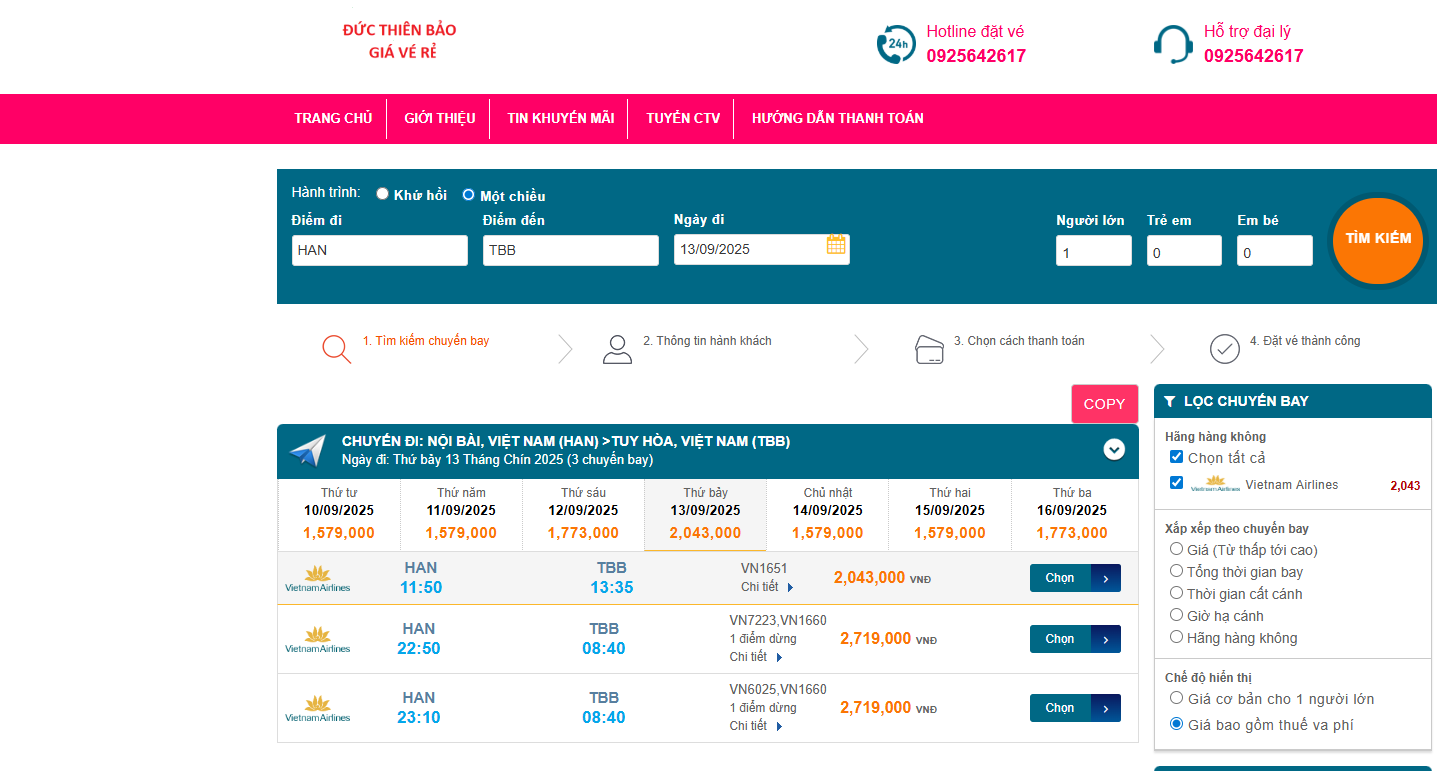Click the Người lớn count field
Viewport: 1437px width, 771px height.
pos(1094,251)
